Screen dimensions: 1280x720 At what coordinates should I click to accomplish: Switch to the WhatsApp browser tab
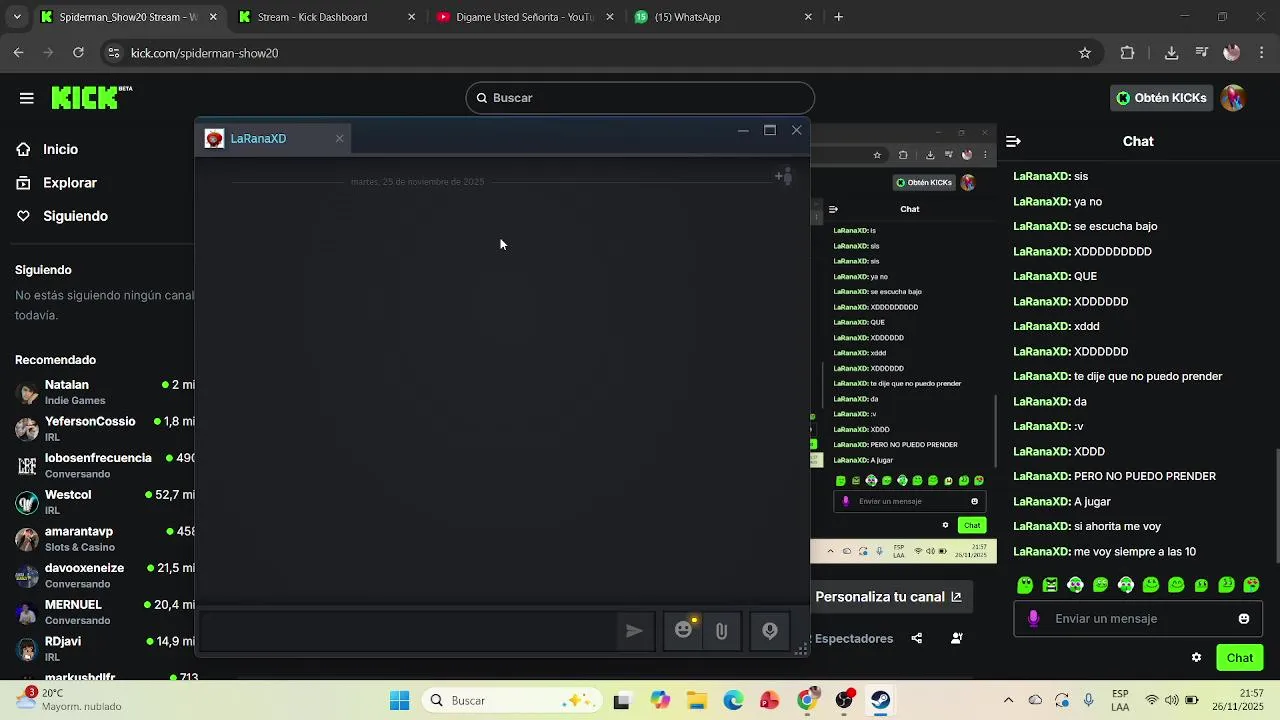tap(722, 17)
